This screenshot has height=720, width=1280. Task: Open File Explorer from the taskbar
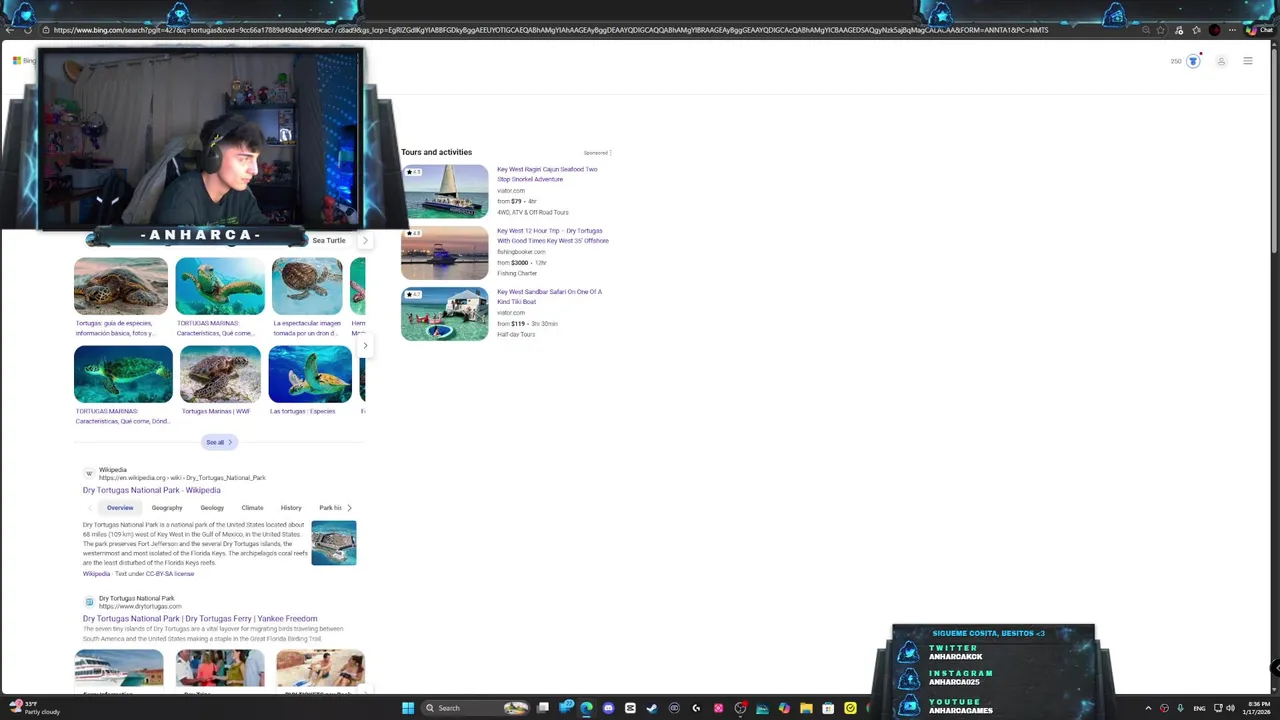tap(806, 708)
